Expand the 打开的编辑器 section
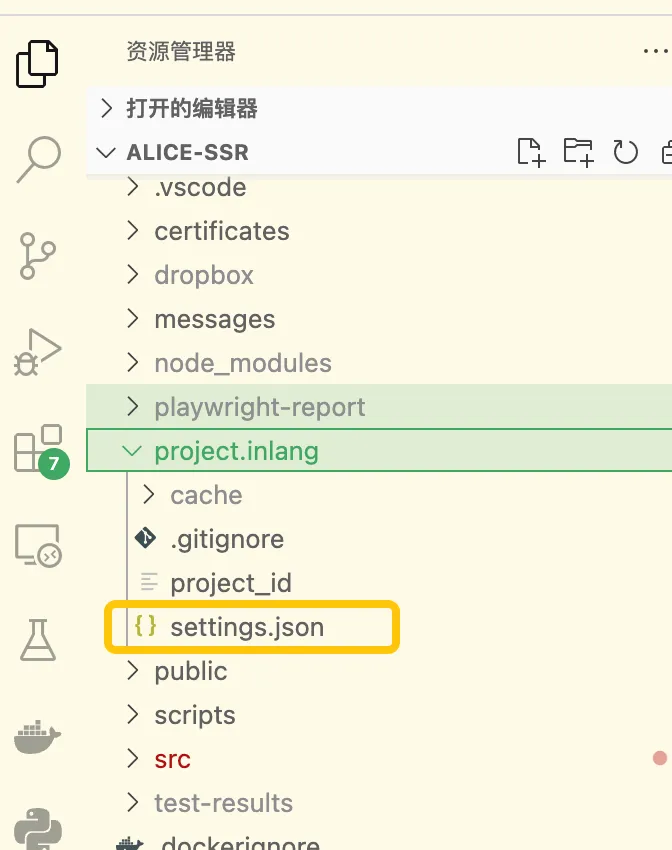Screen dimensions: 672x850 (x=379, y=108)
